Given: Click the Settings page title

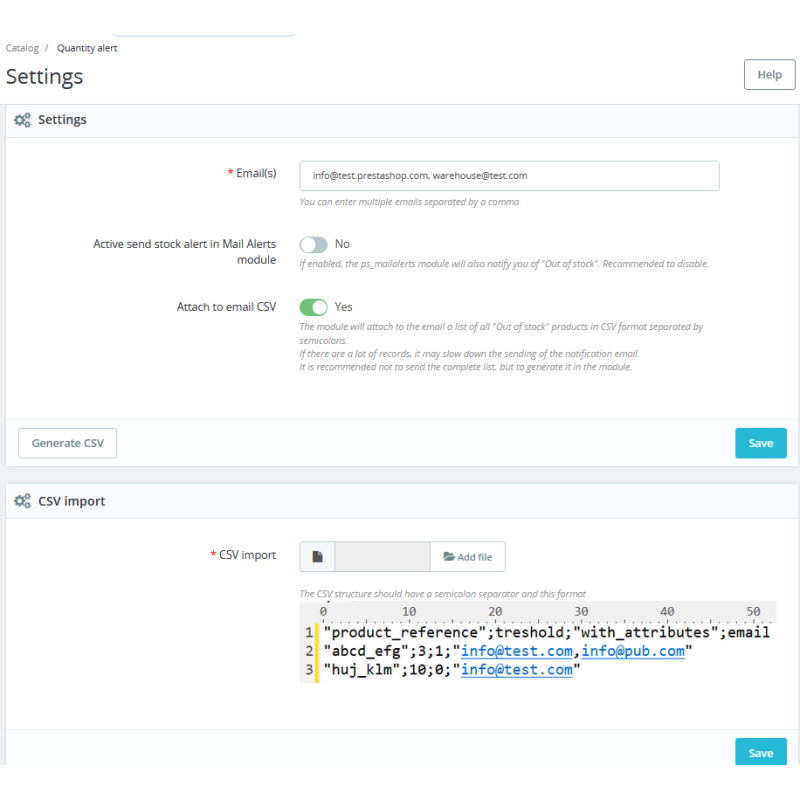Looking at the screenshot, I should tap(44, 77).
